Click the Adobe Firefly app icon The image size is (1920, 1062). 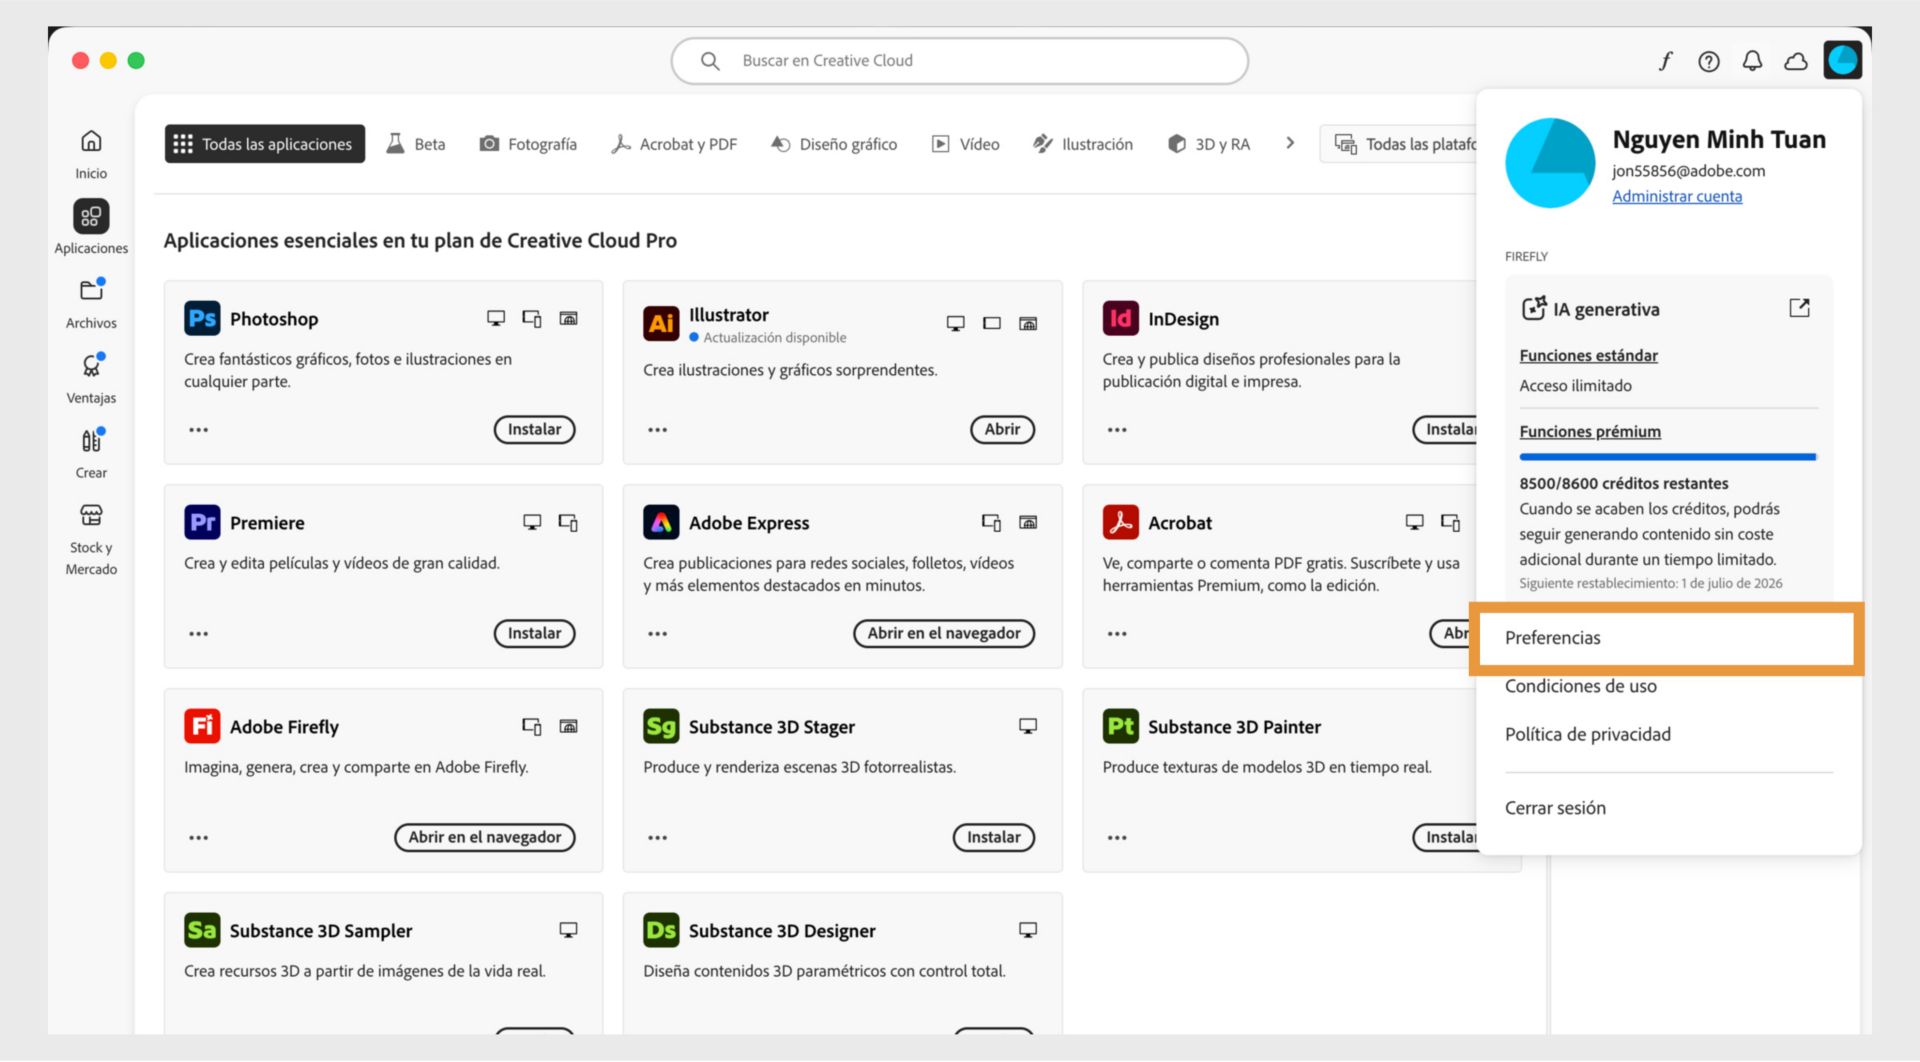tap(202, 726)
